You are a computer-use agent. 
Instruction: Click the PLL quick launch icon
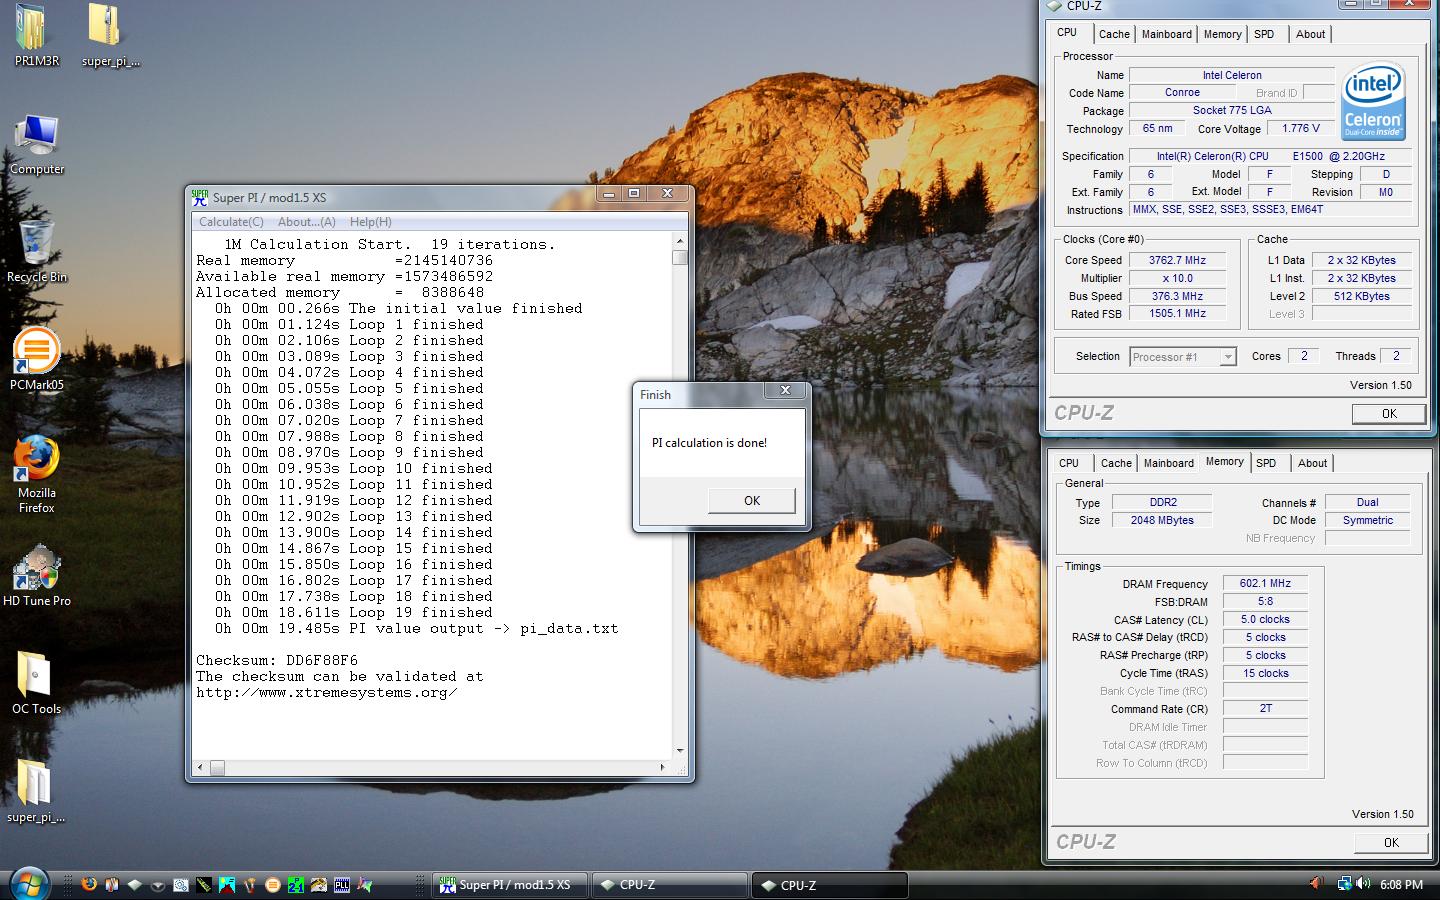342,885
